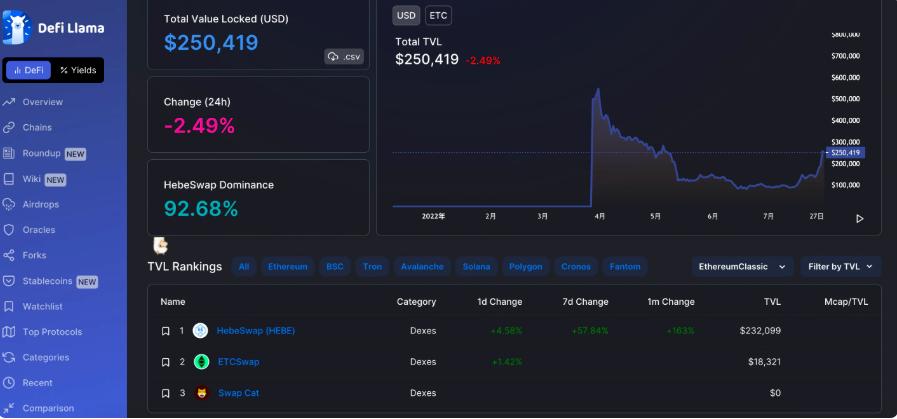Click the Oracles shield icon
This screenshot has width=897, height=419.
coord(9,230)
